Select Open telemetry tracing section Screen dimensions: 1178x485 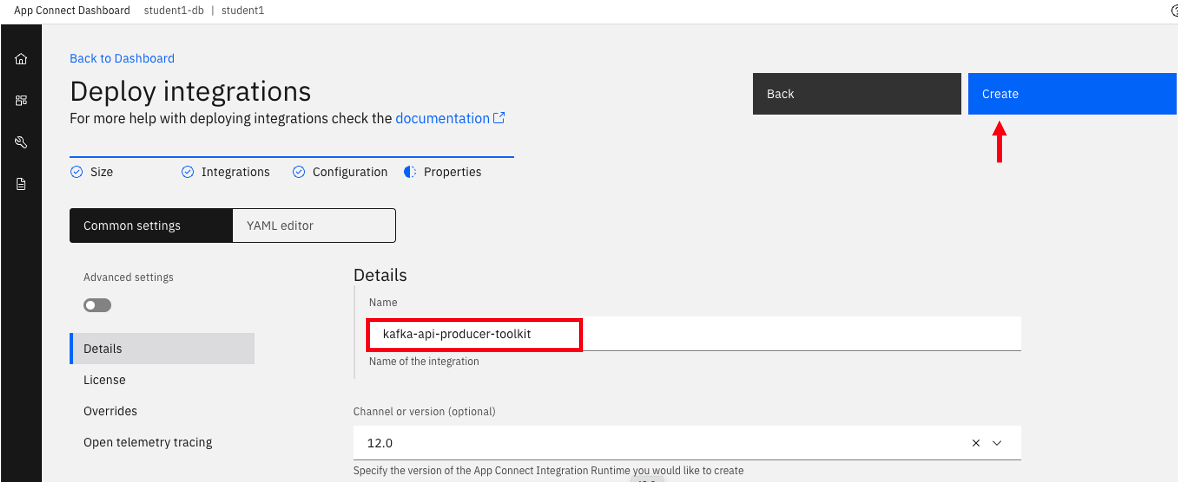(147, 442)
